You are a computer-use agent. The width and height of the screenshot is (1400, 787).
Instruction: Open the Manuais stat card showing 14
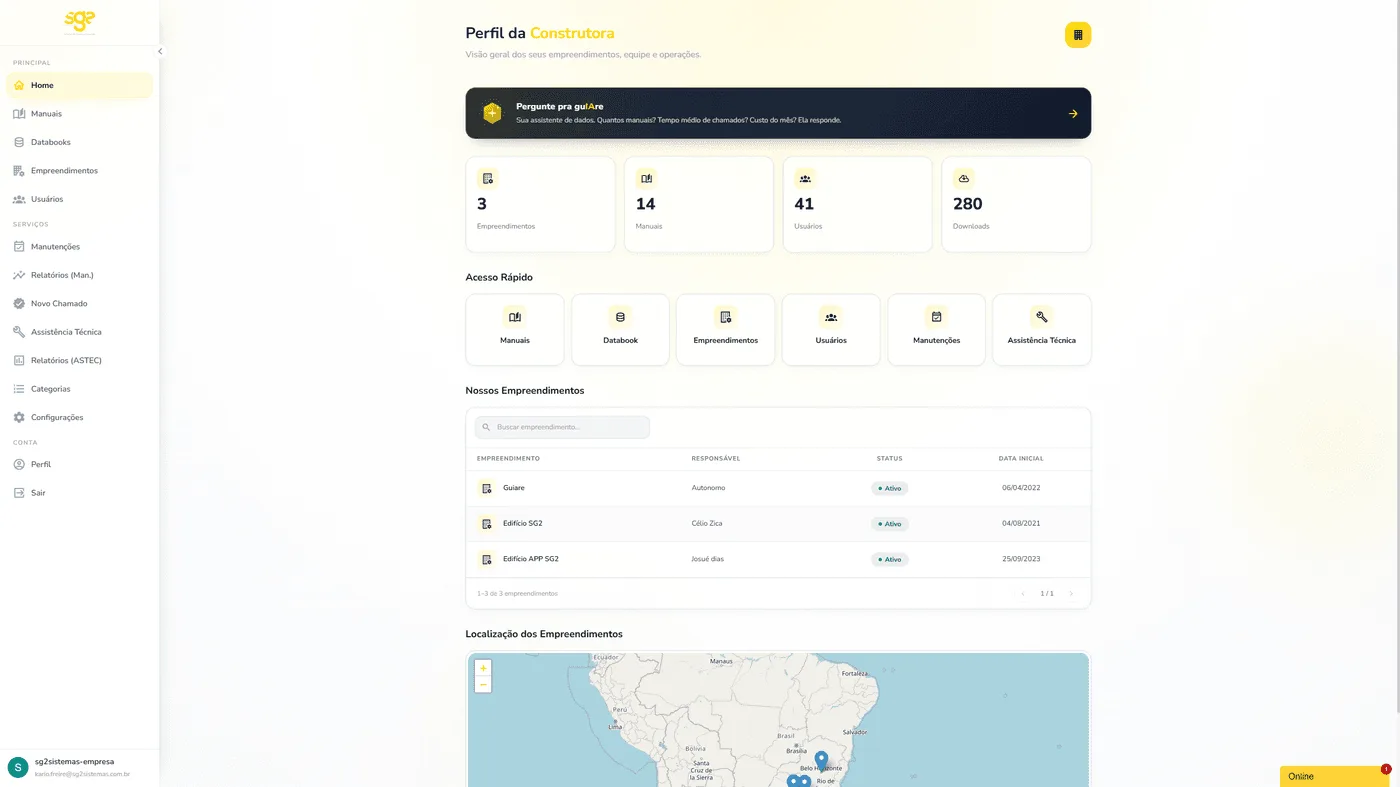click(x=699, y=204)
